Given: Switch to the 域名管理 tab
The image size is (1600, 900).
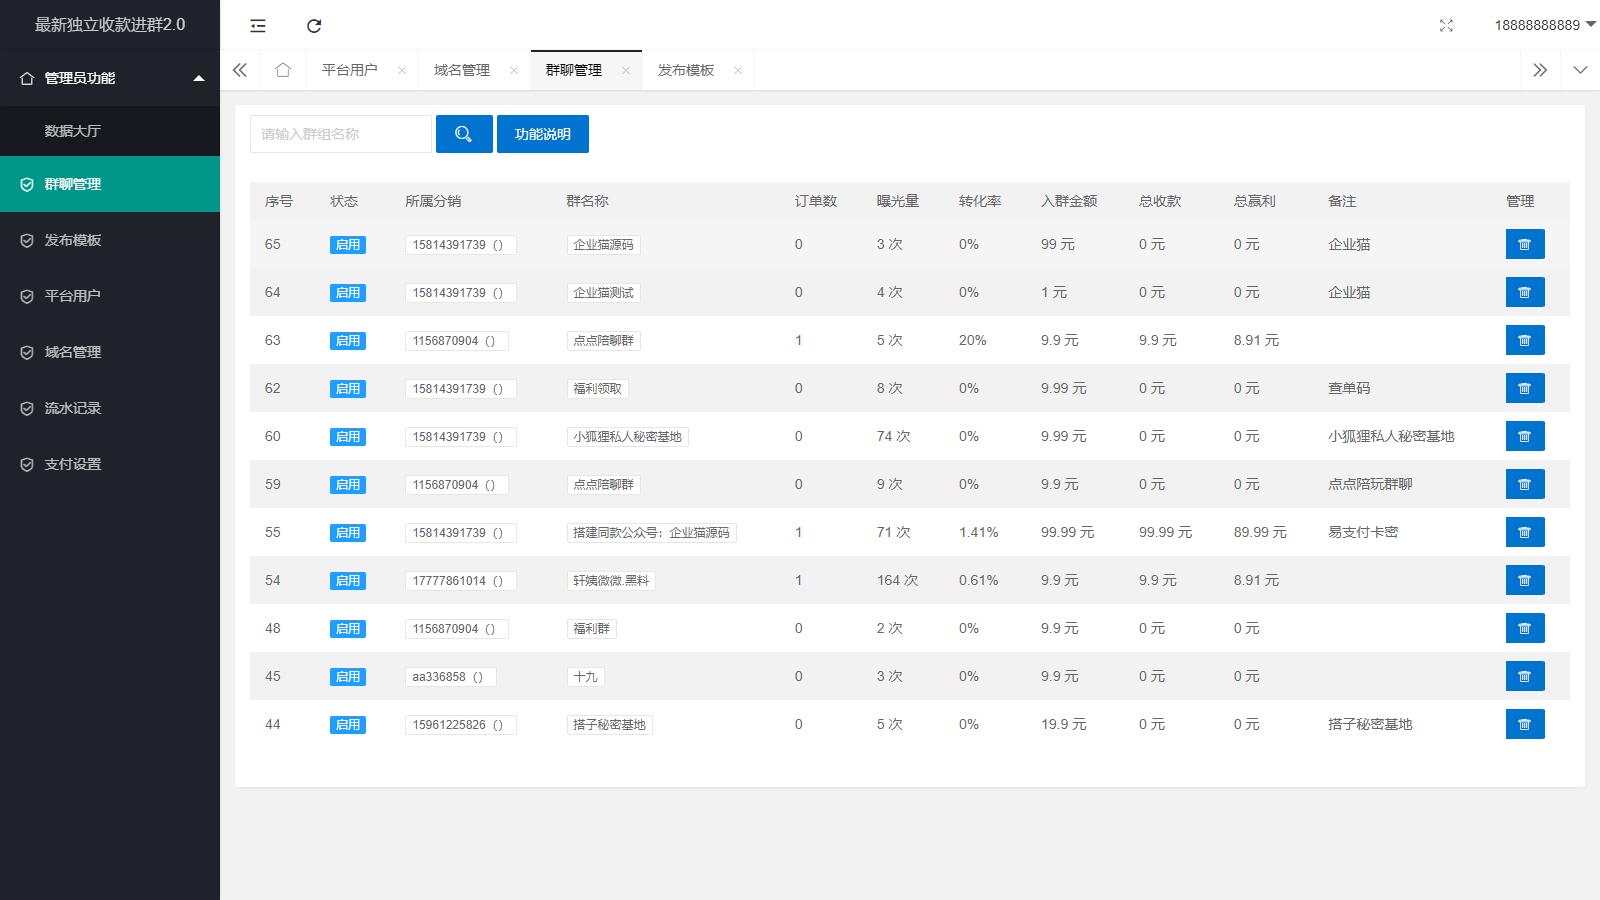Looking at the screenshot, I should tap(462, 70).
